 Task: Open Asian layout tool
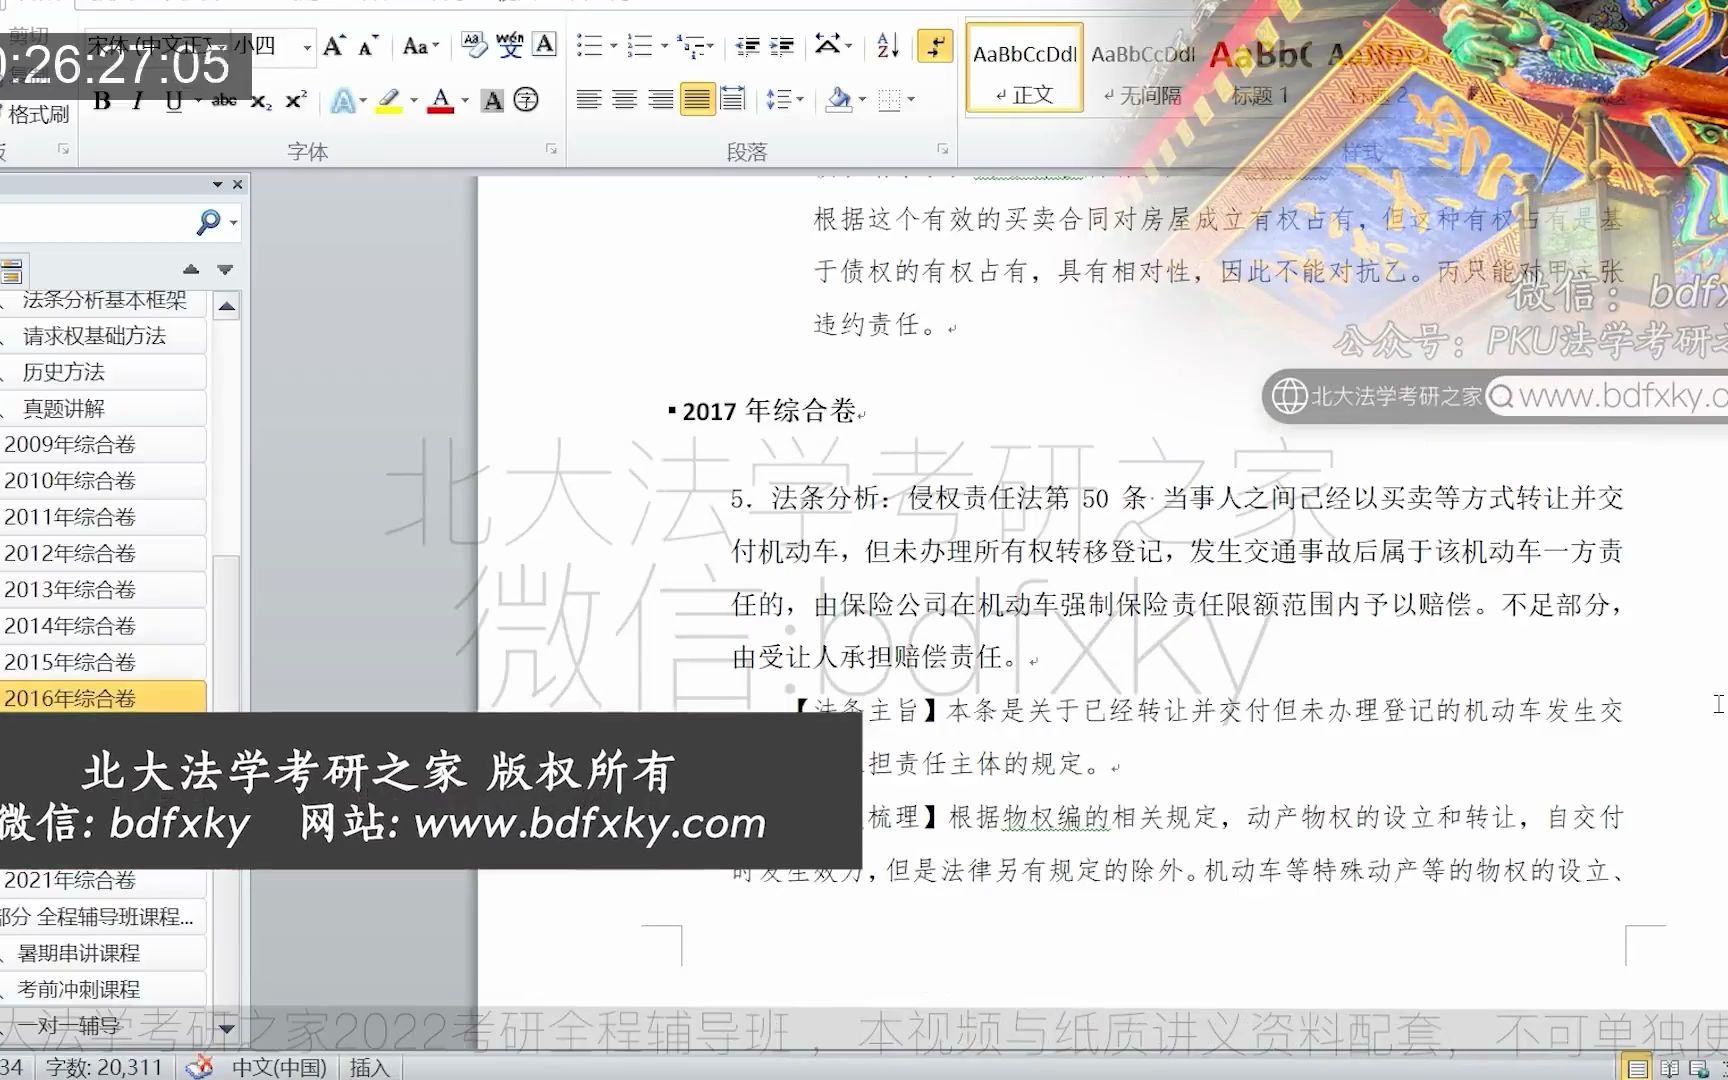coord(828,45)
